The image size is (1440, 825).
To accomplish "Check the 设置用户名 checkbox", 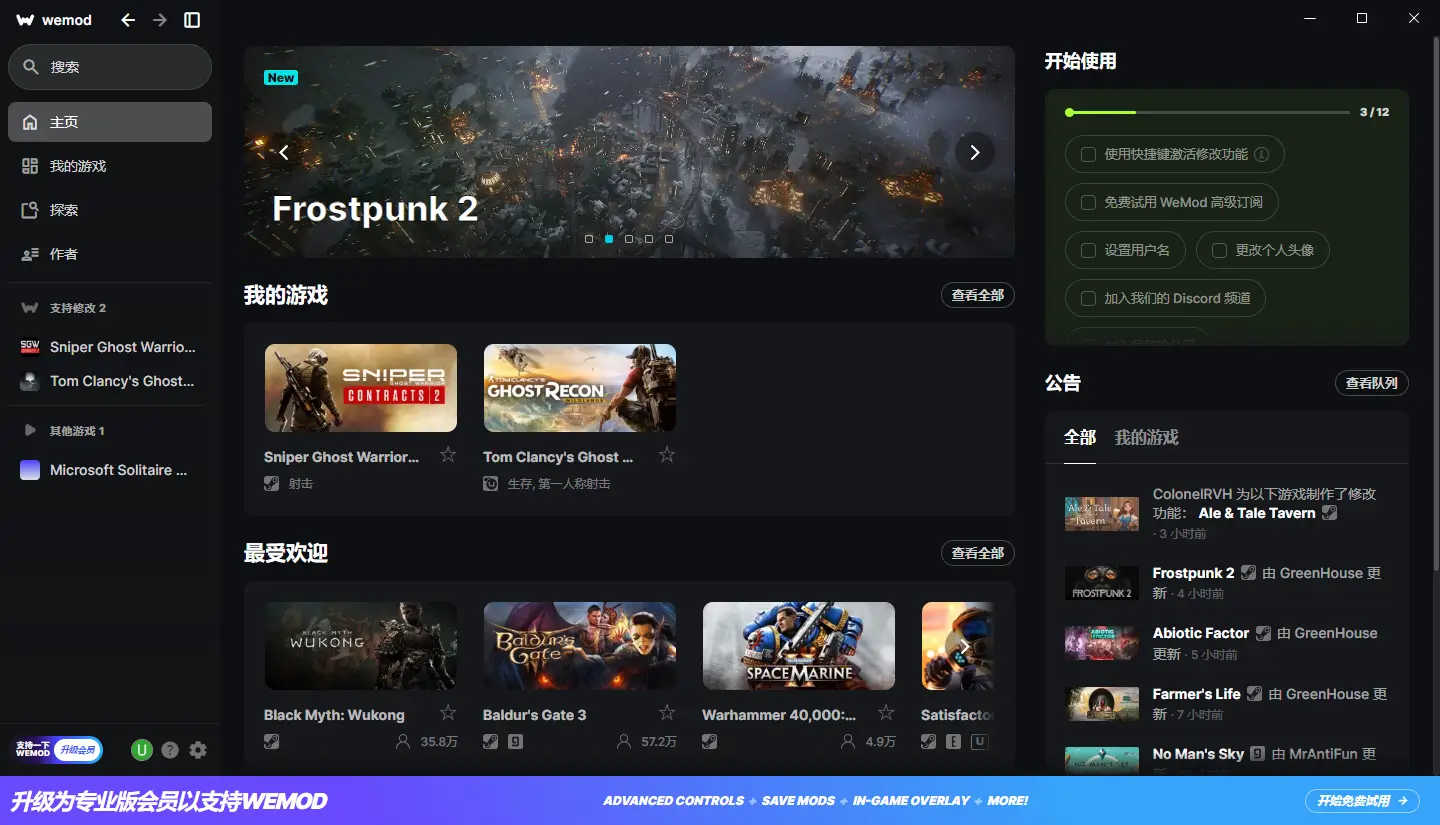I will tap(1088, 250).
